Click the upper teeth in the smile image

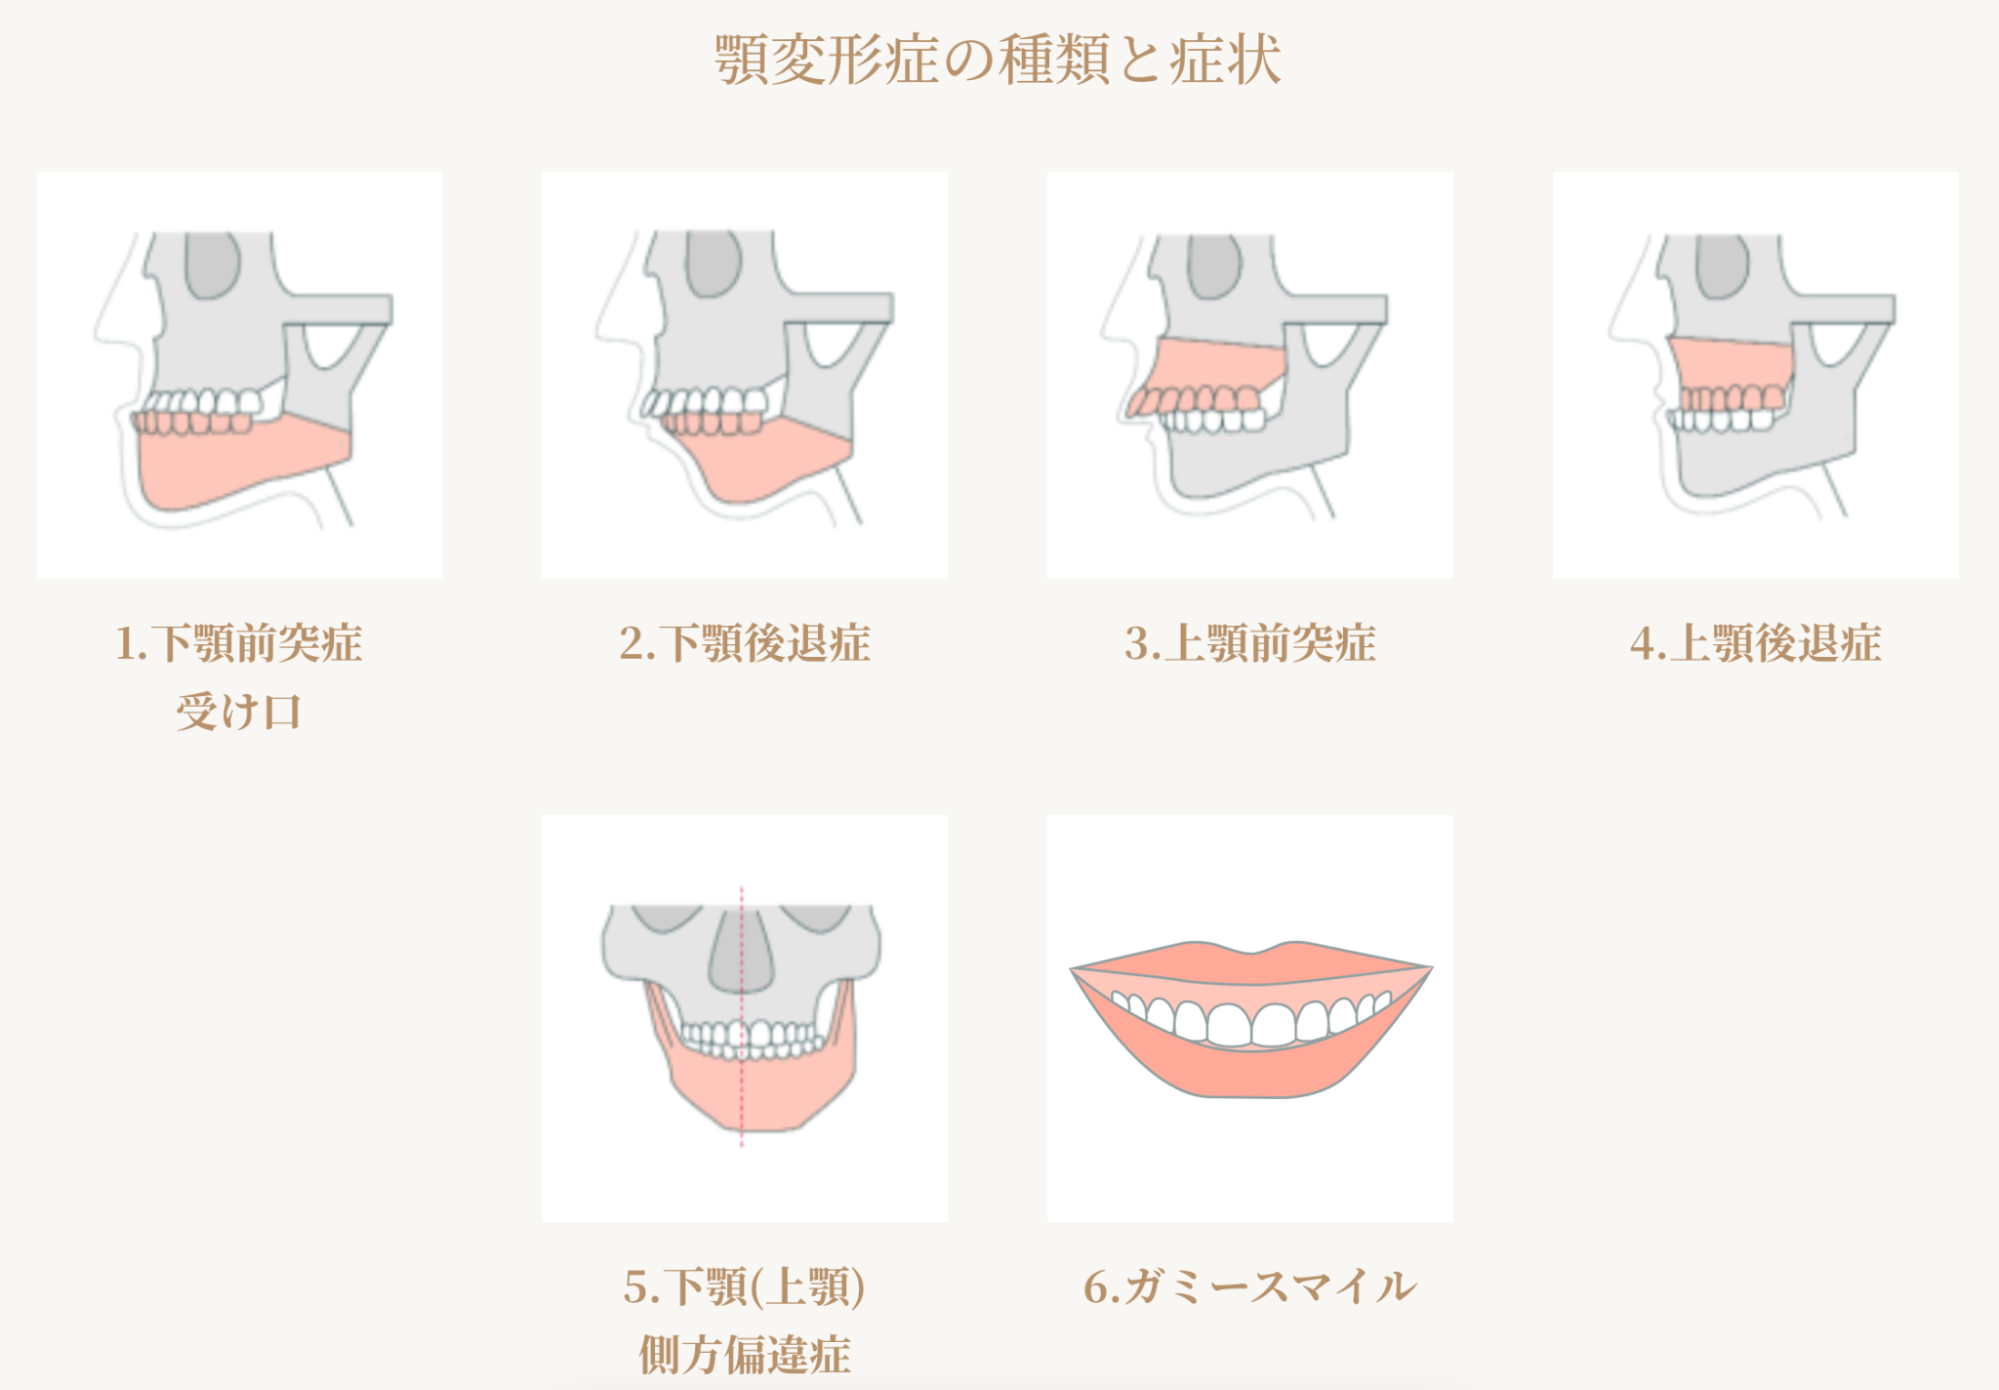click(x=1251, y=1020)
